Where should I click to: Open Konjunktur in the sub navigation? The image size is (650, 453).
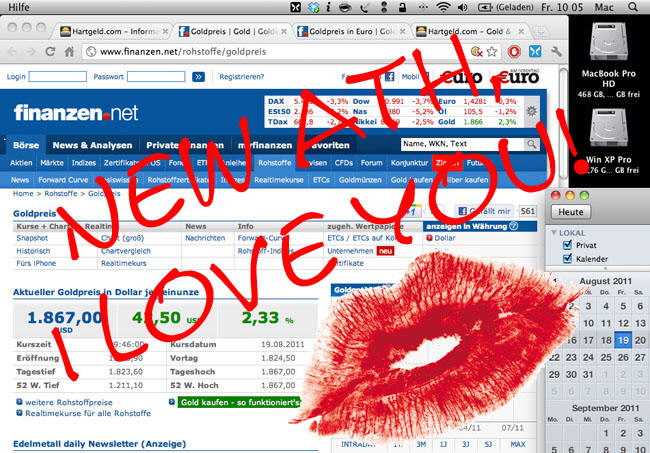(409, 163)
